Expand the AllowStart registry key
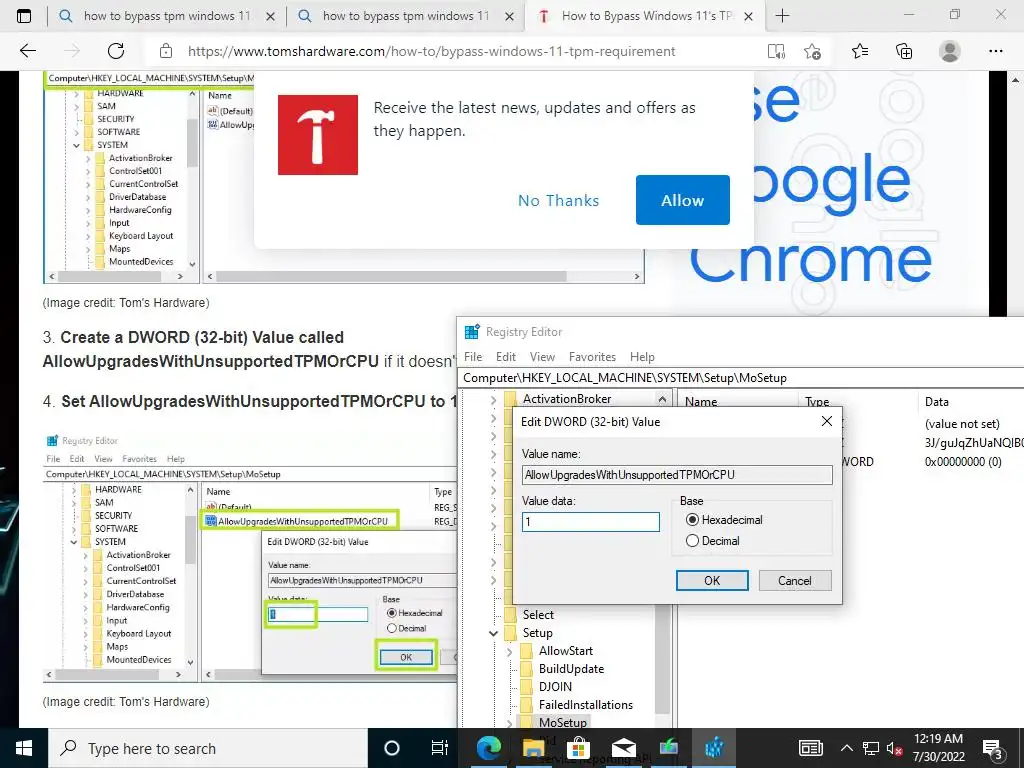Screen dimensions: 1024x768 coord(509,651)
